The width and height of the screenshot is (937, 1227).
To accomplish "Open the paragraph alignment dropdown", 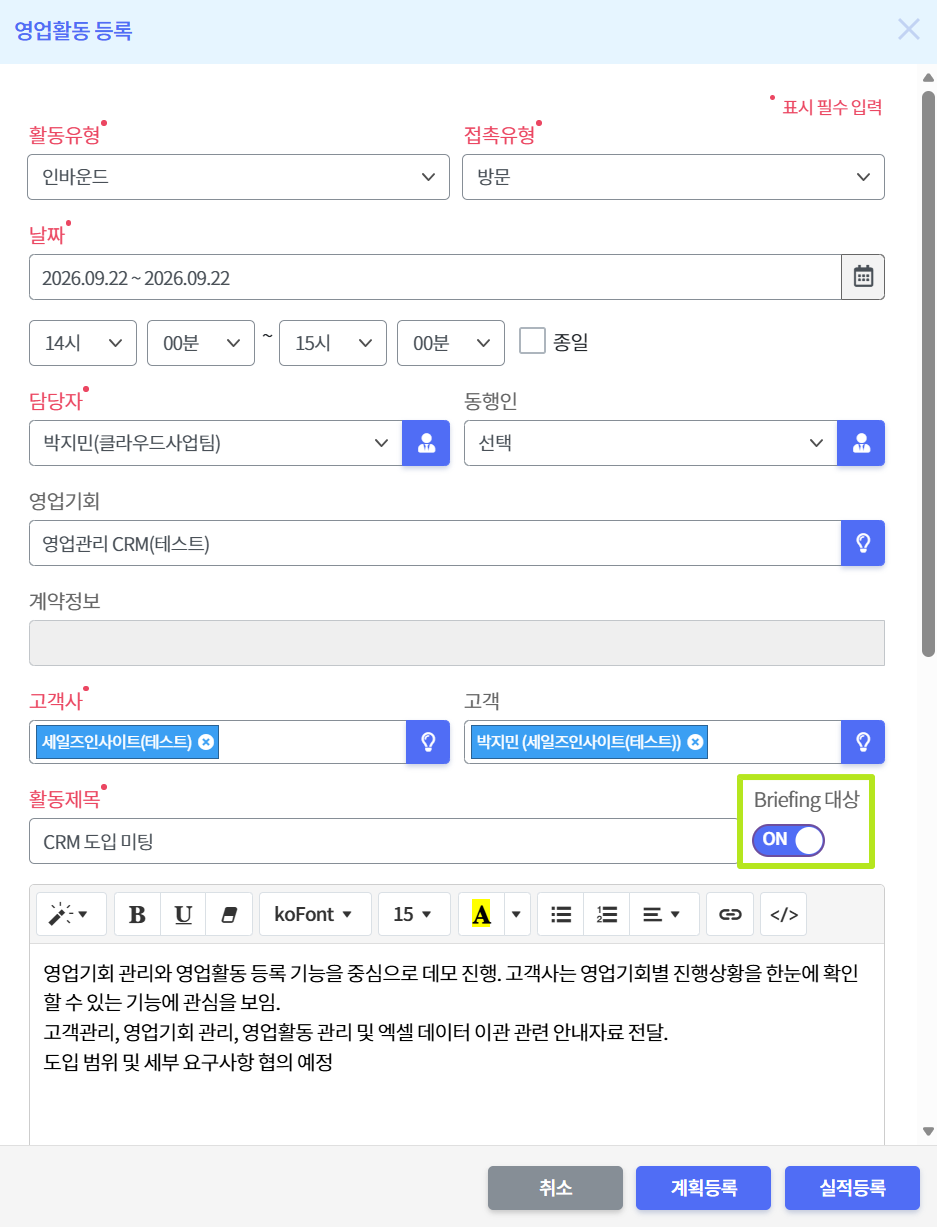I will pyautogui.click(x=664, y=914).
